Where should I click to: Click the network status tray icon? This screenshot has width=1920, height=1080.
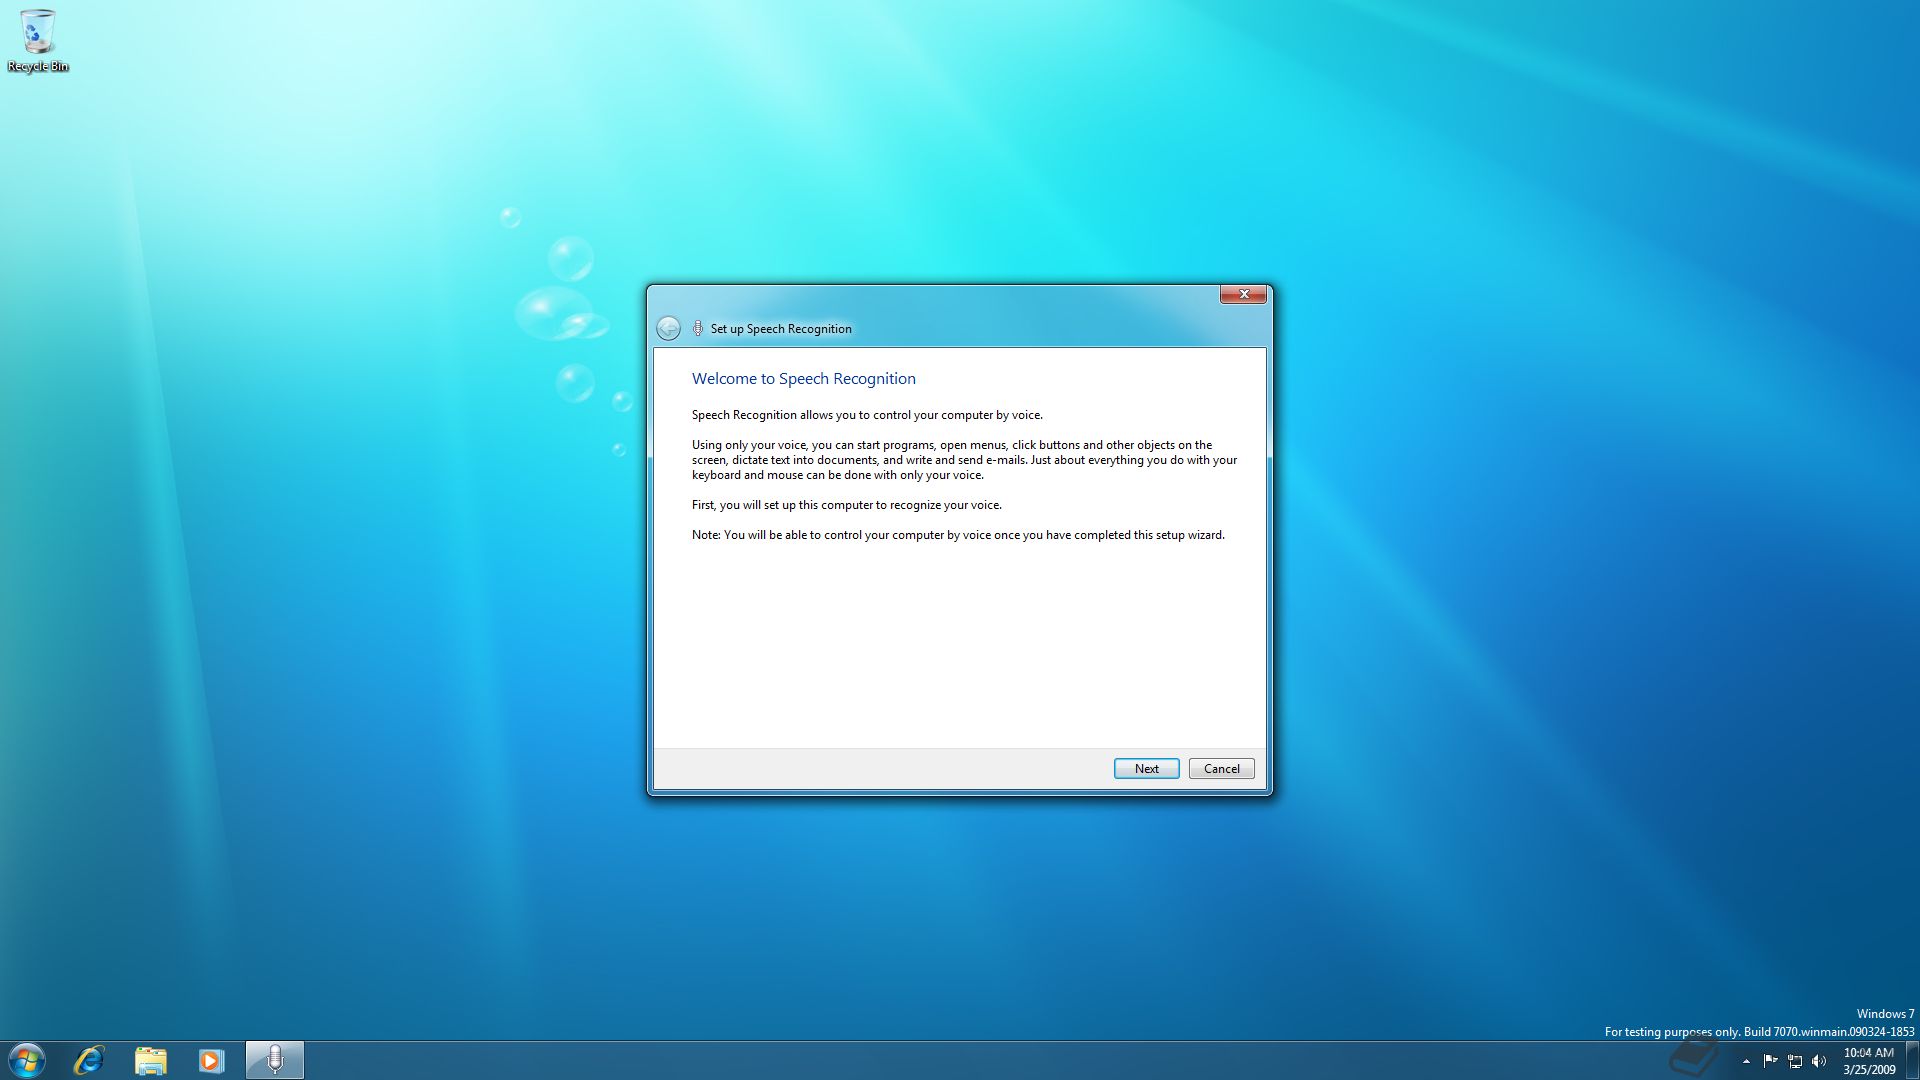1795,1061
